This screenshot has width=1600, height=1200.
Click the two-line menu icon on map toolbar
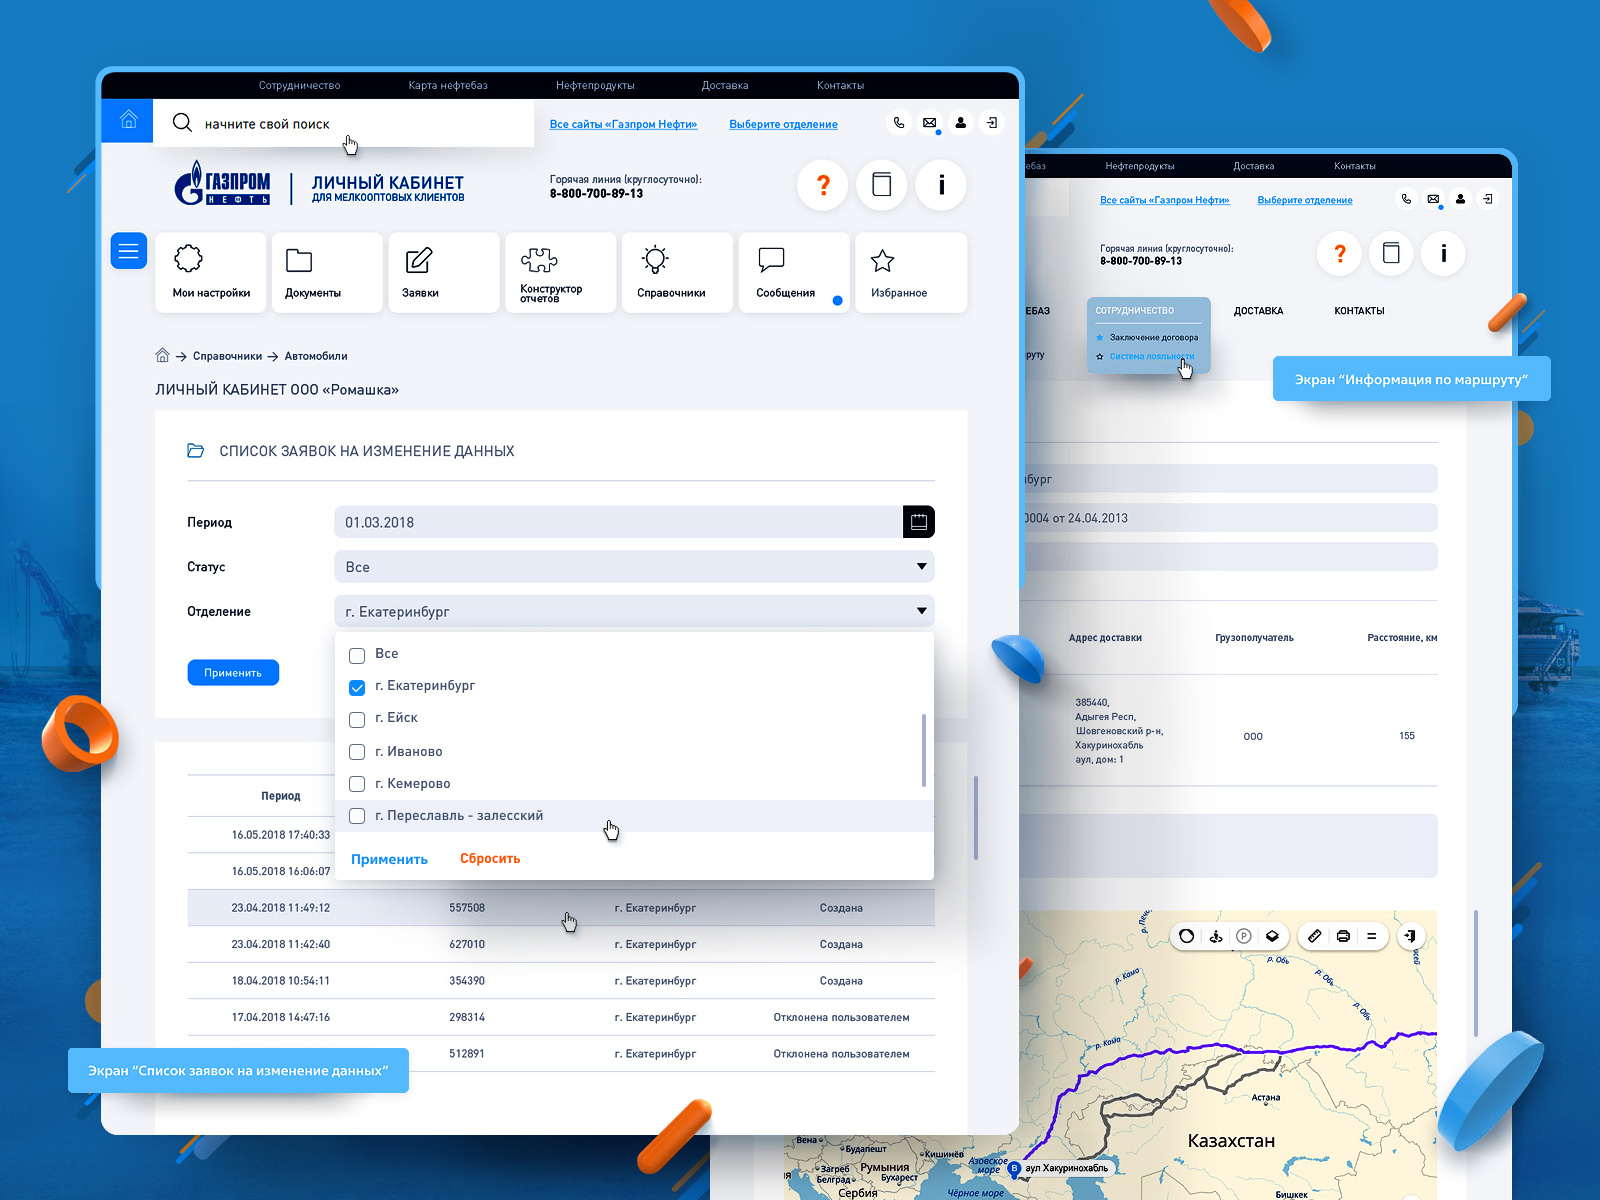pyautogui.click(x=1371, y=936)
